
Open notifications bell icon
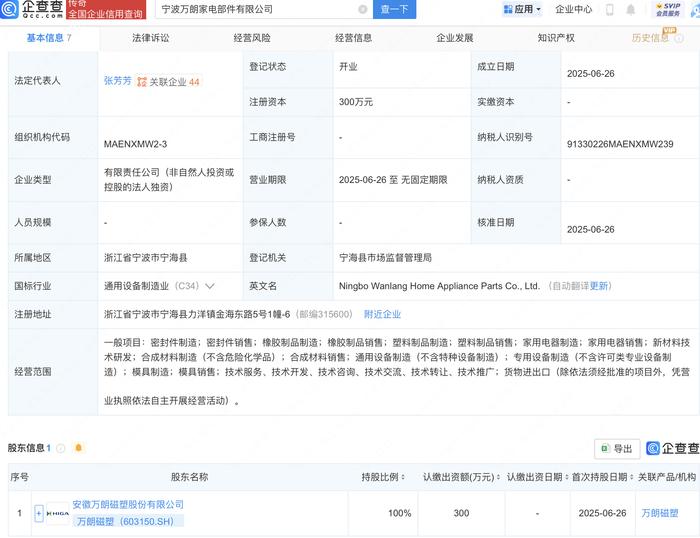click(x=630, y=9)
